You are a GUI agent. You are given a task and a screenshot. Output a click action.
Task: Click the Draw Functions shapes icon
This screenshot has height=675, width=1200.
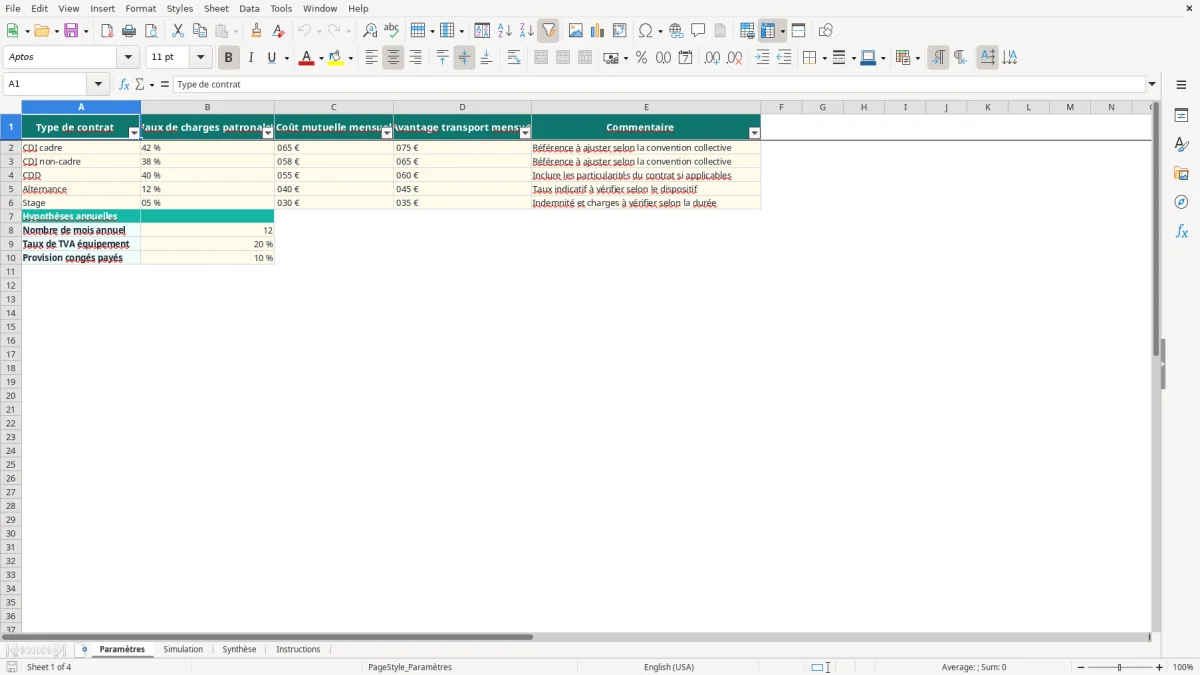tap(826, 31)
